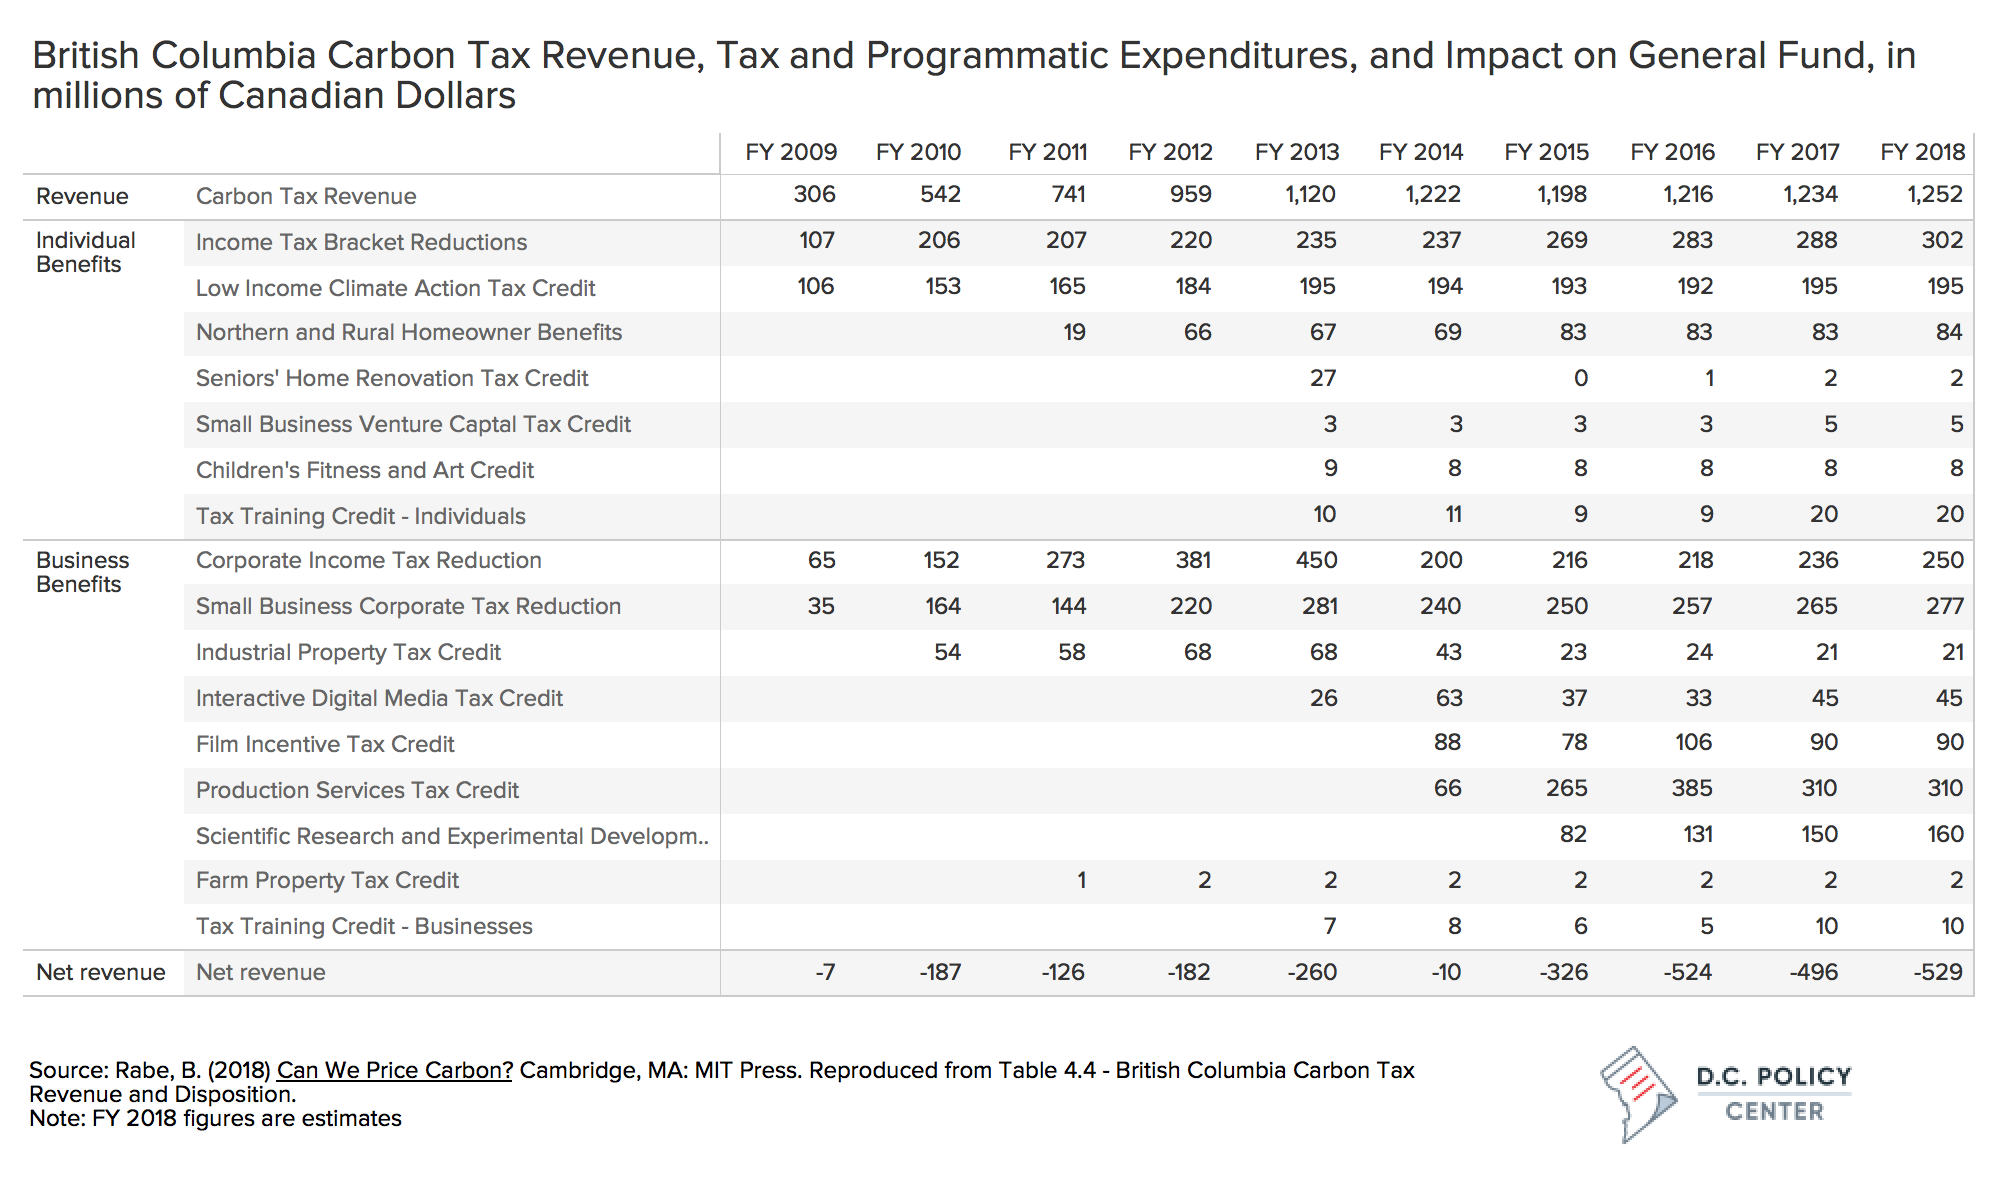The width and height of the screenshot is (2000, 1200).
Task: Click Northern and Rural Homeowner Benefits label
Action: (409, 332)
